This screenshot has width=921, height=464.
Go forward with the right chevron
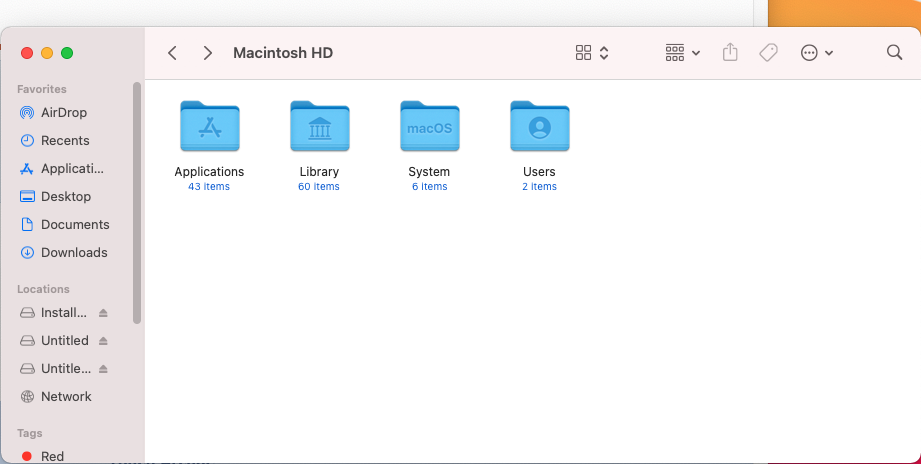pos(207,53)
